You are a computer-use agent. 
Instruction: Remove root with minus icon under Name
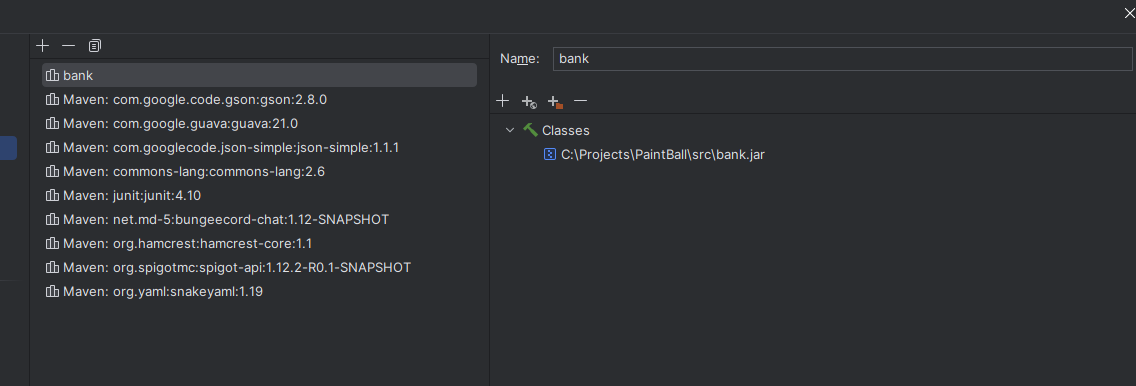pyautogui.click(x=580, y=101)
